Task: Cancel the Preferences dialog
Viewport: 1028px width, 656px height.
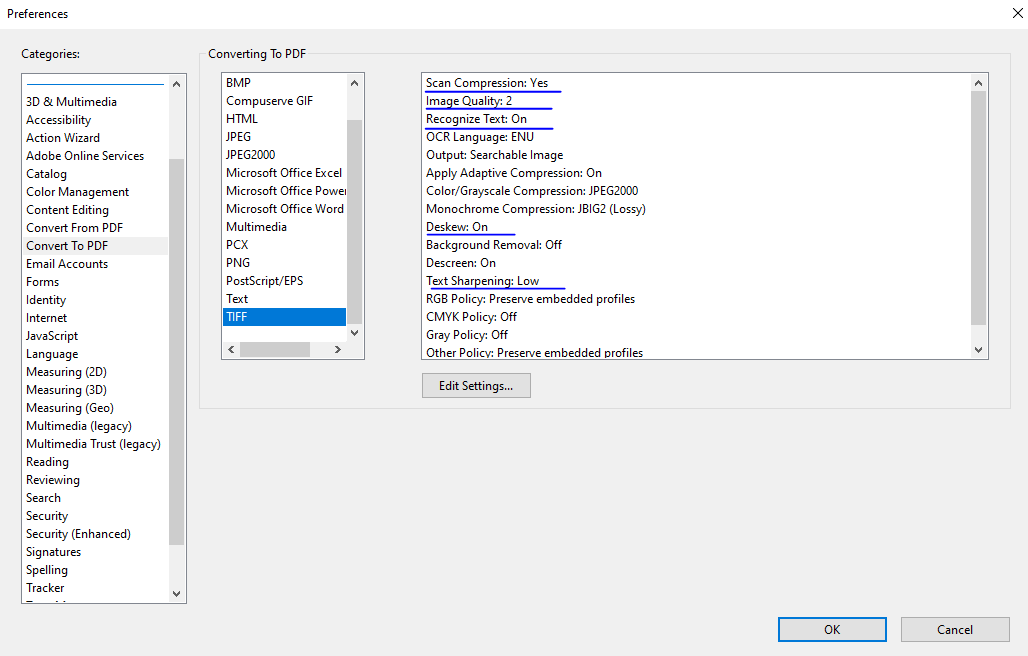Action: pos(954,629)
